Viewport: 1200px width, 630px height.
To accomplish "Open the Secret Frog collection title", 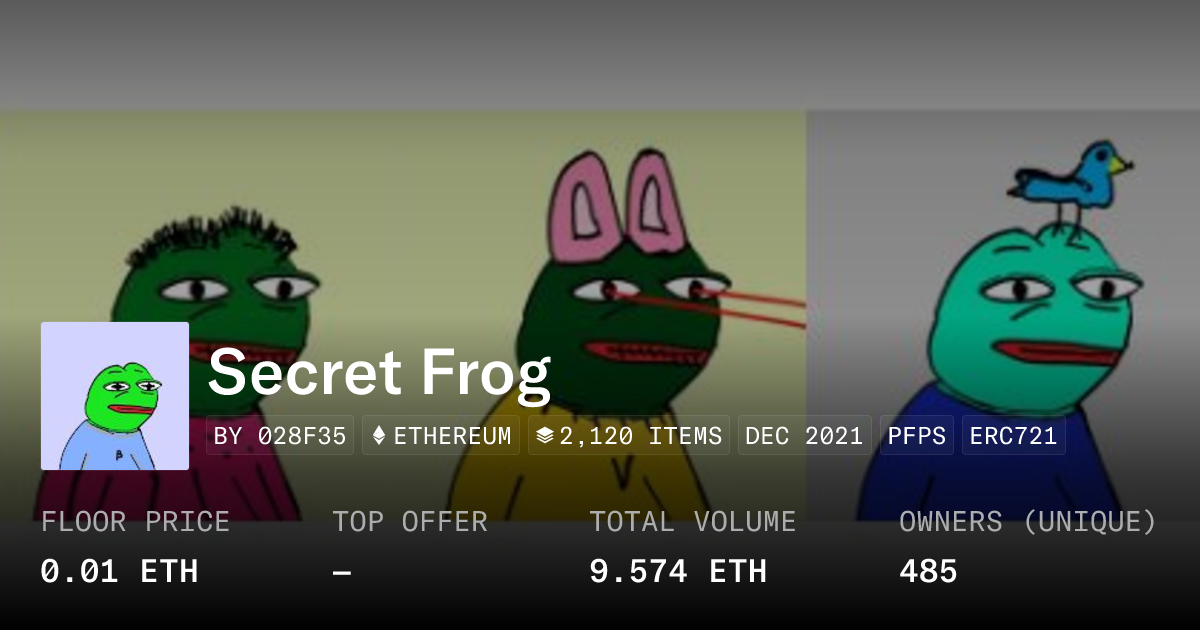I will (380, 372).
